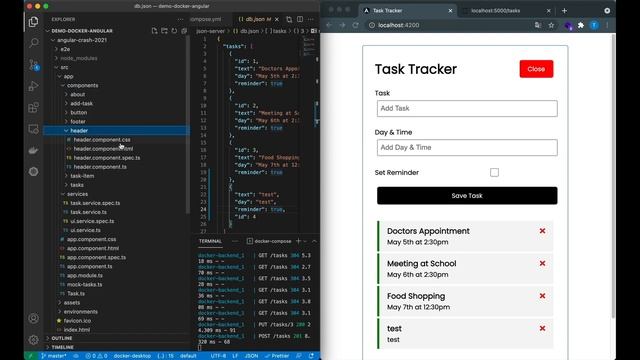Open header.component.ts file
Screen dimensions: 640x360
tap(116, 167)
